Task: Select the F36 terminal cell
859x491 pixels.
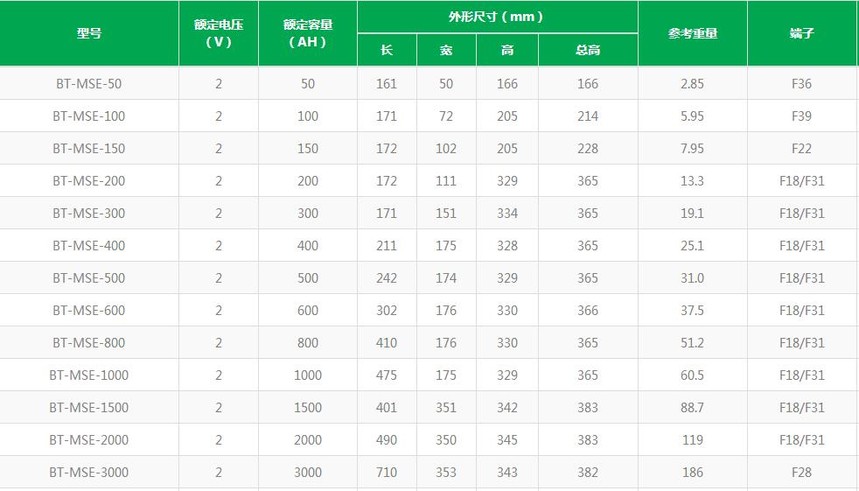Action: pyautogui.click(x=802, y=83)
